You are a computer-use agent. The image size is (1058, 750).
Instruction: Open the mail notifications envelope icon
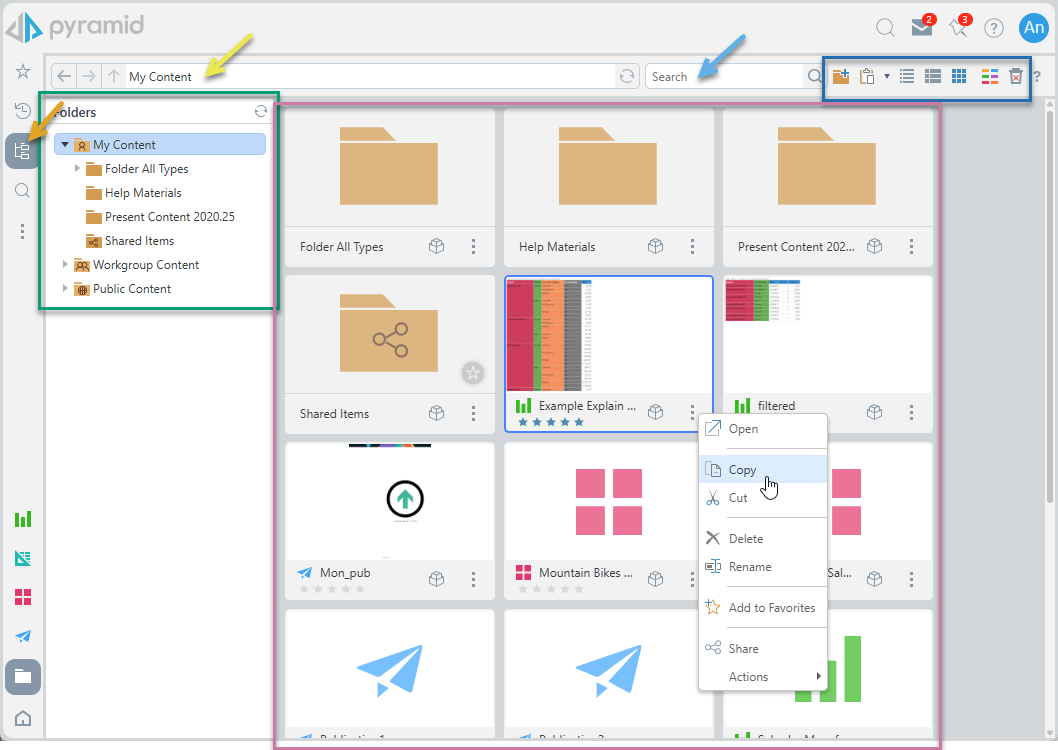921,28
